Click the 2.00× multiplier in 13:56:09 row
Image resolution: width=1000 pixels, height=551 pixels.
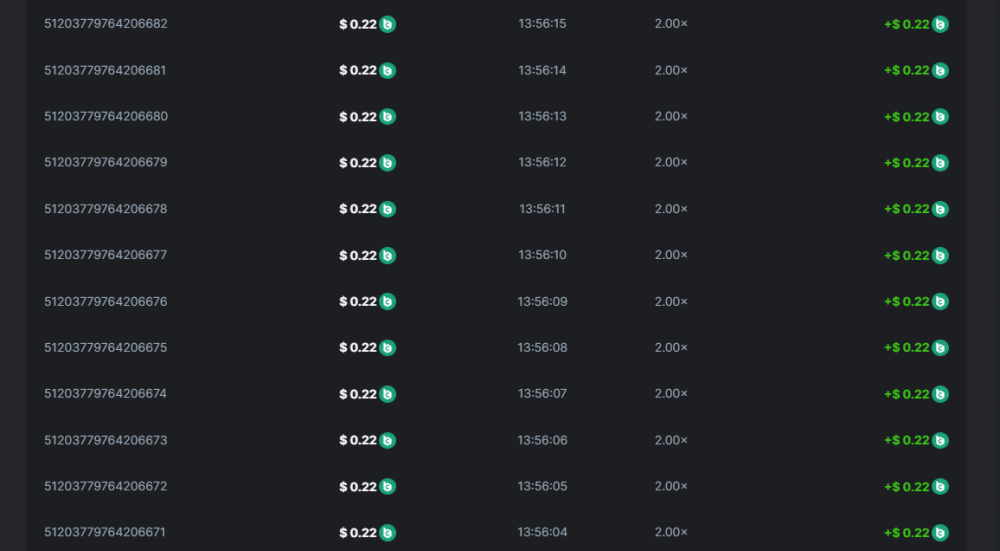[x=671, y=302]
